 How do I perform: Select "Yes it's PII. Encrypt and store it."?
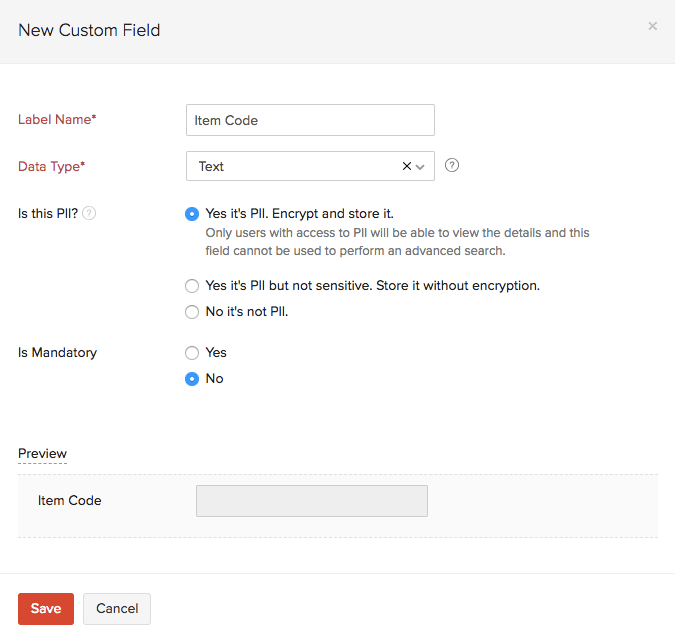click(192, 214)
